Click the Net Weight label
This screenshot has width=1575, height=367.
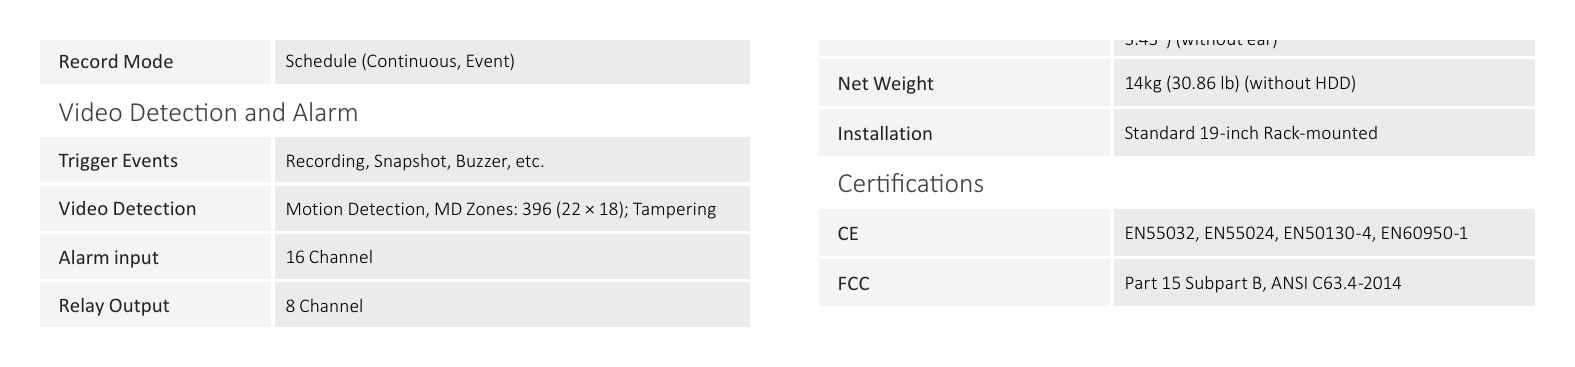click(965, 83)
